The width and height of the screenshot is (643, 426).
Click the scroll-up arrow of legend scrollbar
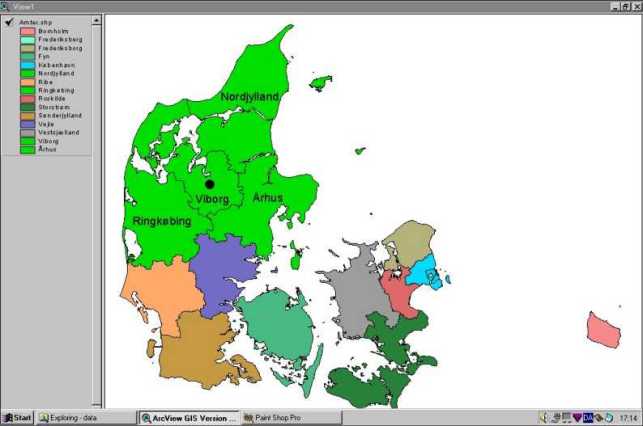pos(96,21)
